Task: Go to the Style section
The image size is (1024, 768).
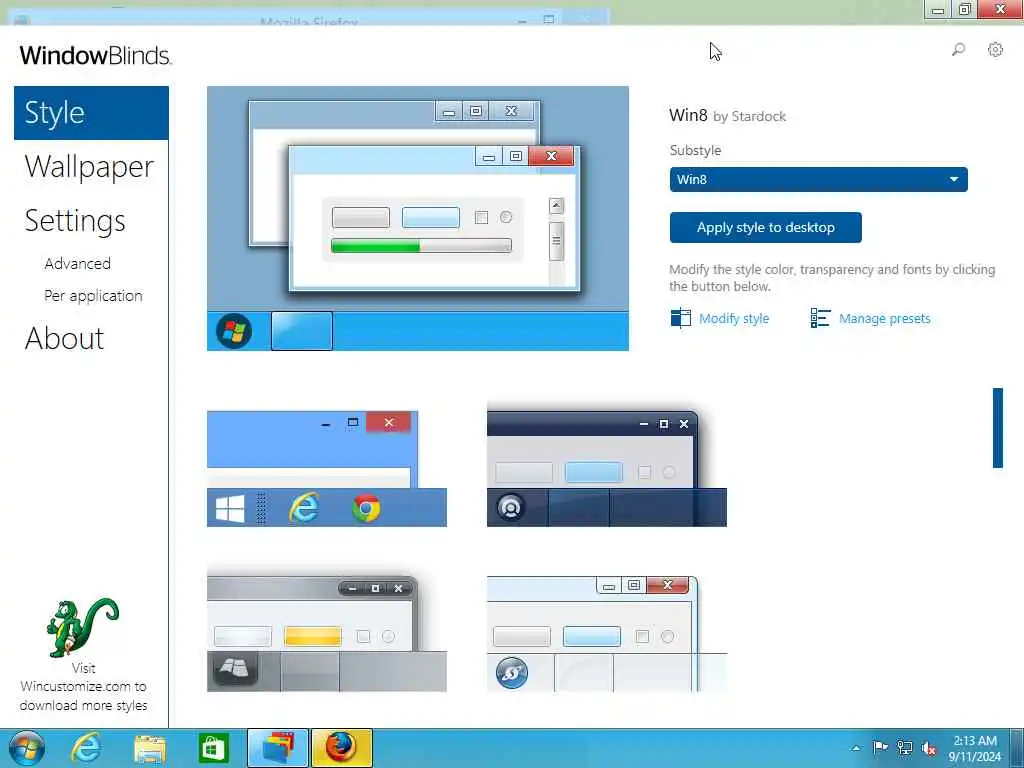Action: pos(91,113)
